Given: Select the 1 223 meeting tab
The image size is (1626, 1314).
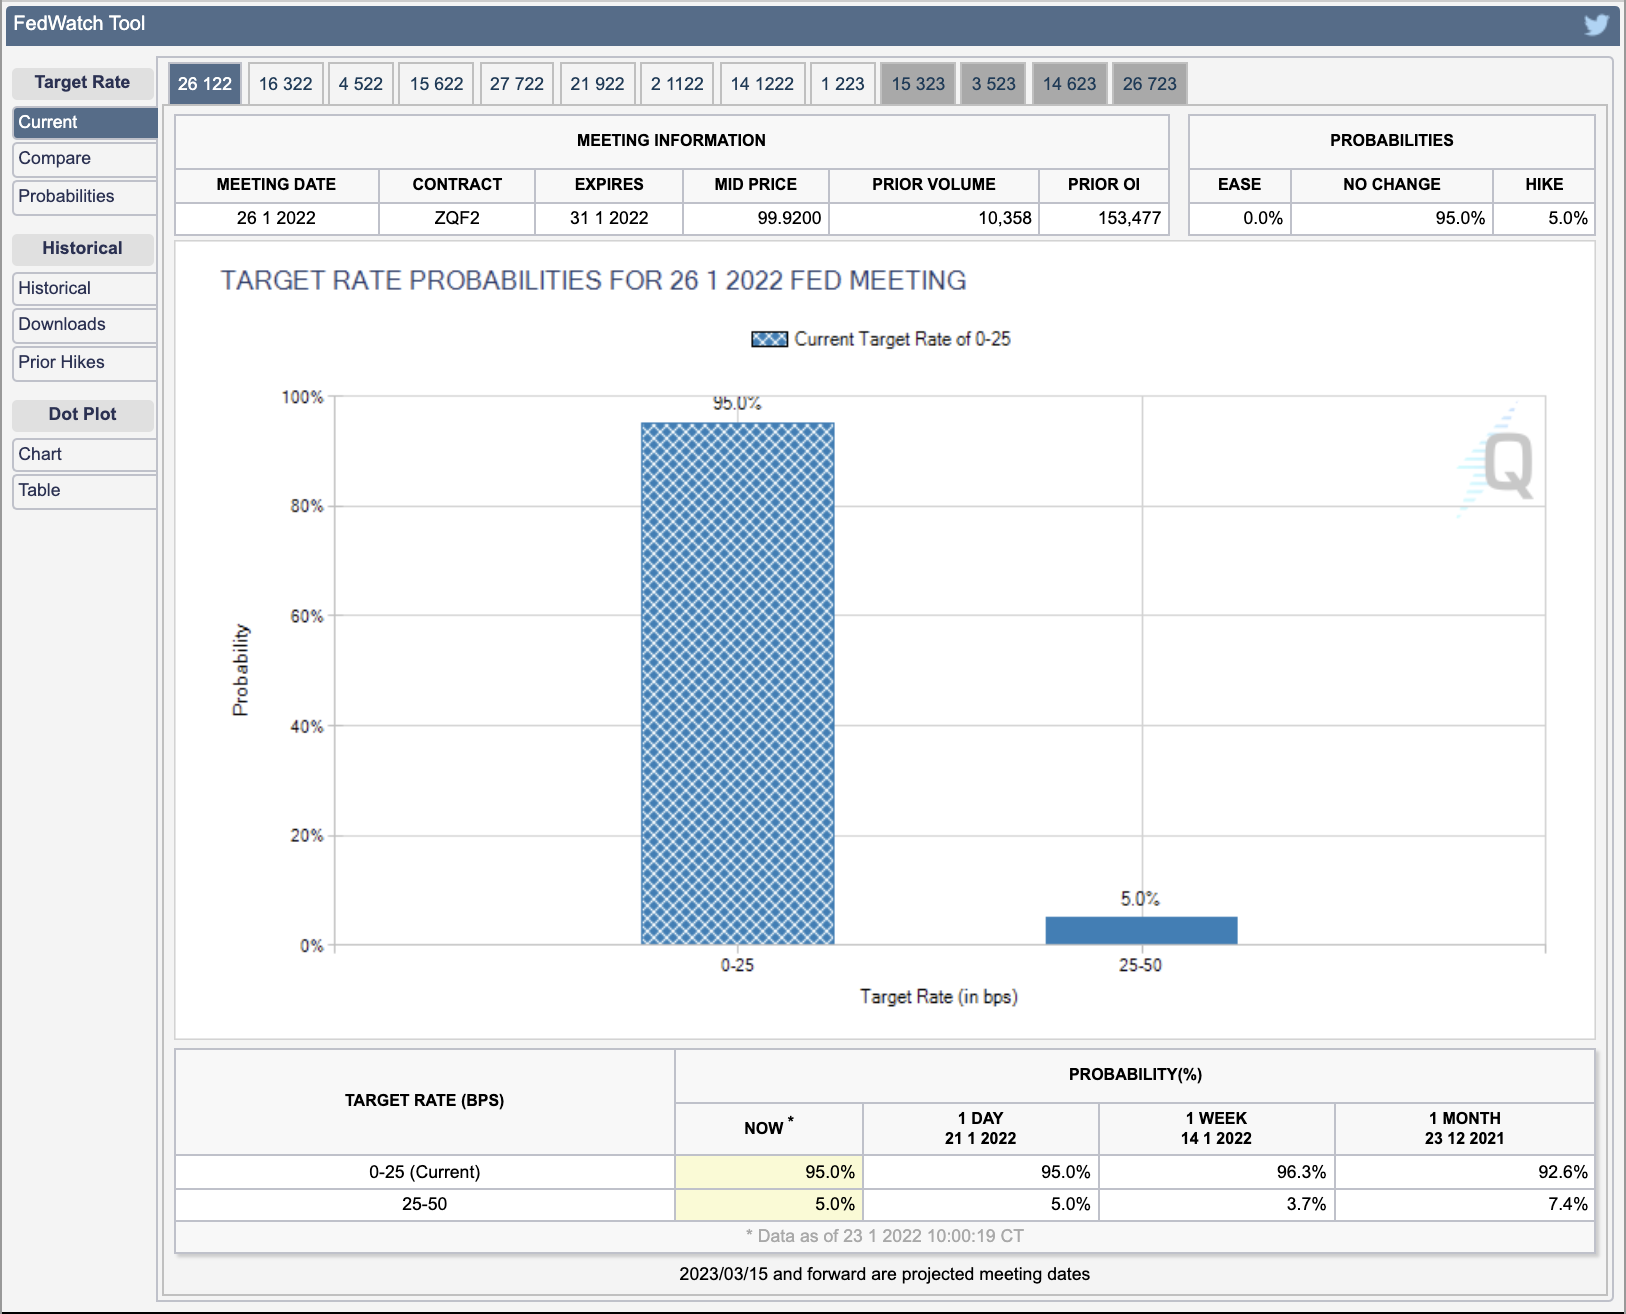Looking at the screenshot, I should (843, 84).
